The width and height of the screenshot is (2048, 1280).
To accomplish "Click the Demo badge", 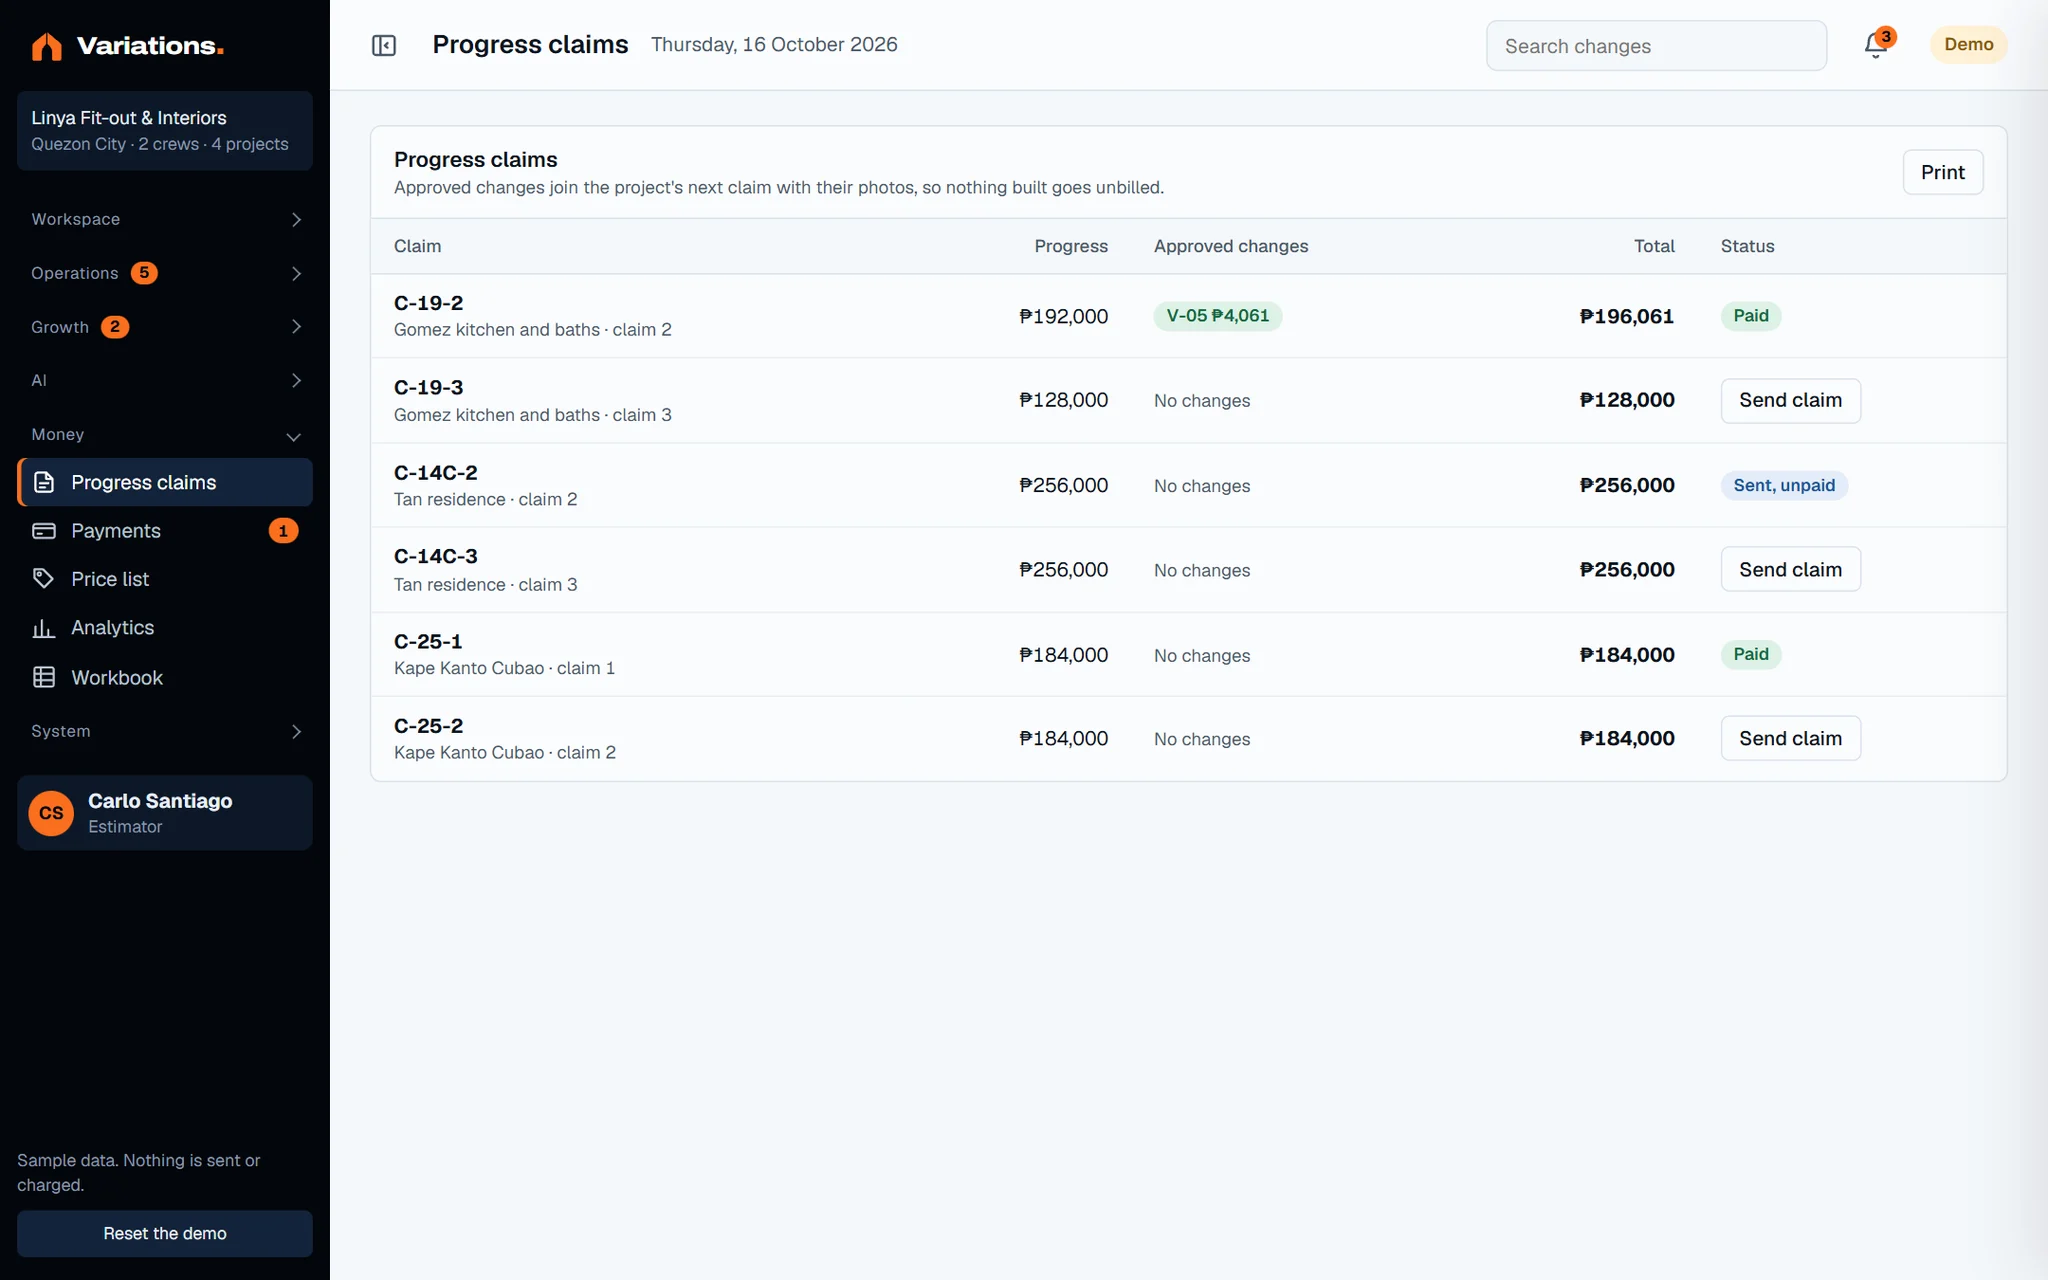I will 1968,45.
